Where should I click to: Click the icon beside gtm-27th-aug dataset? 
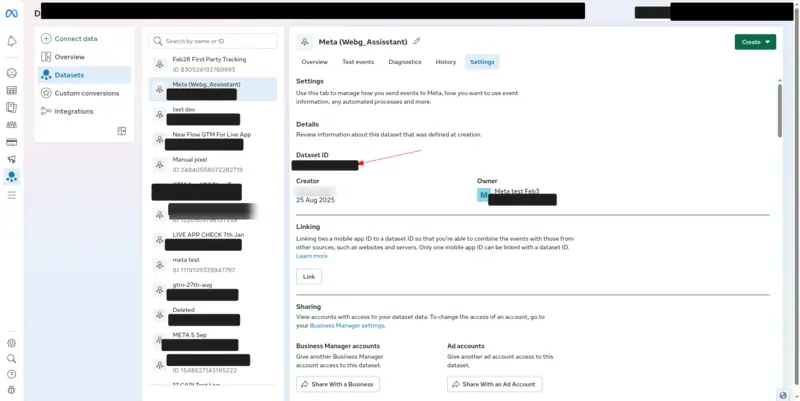pyautogui.click(x=160, y=290)
